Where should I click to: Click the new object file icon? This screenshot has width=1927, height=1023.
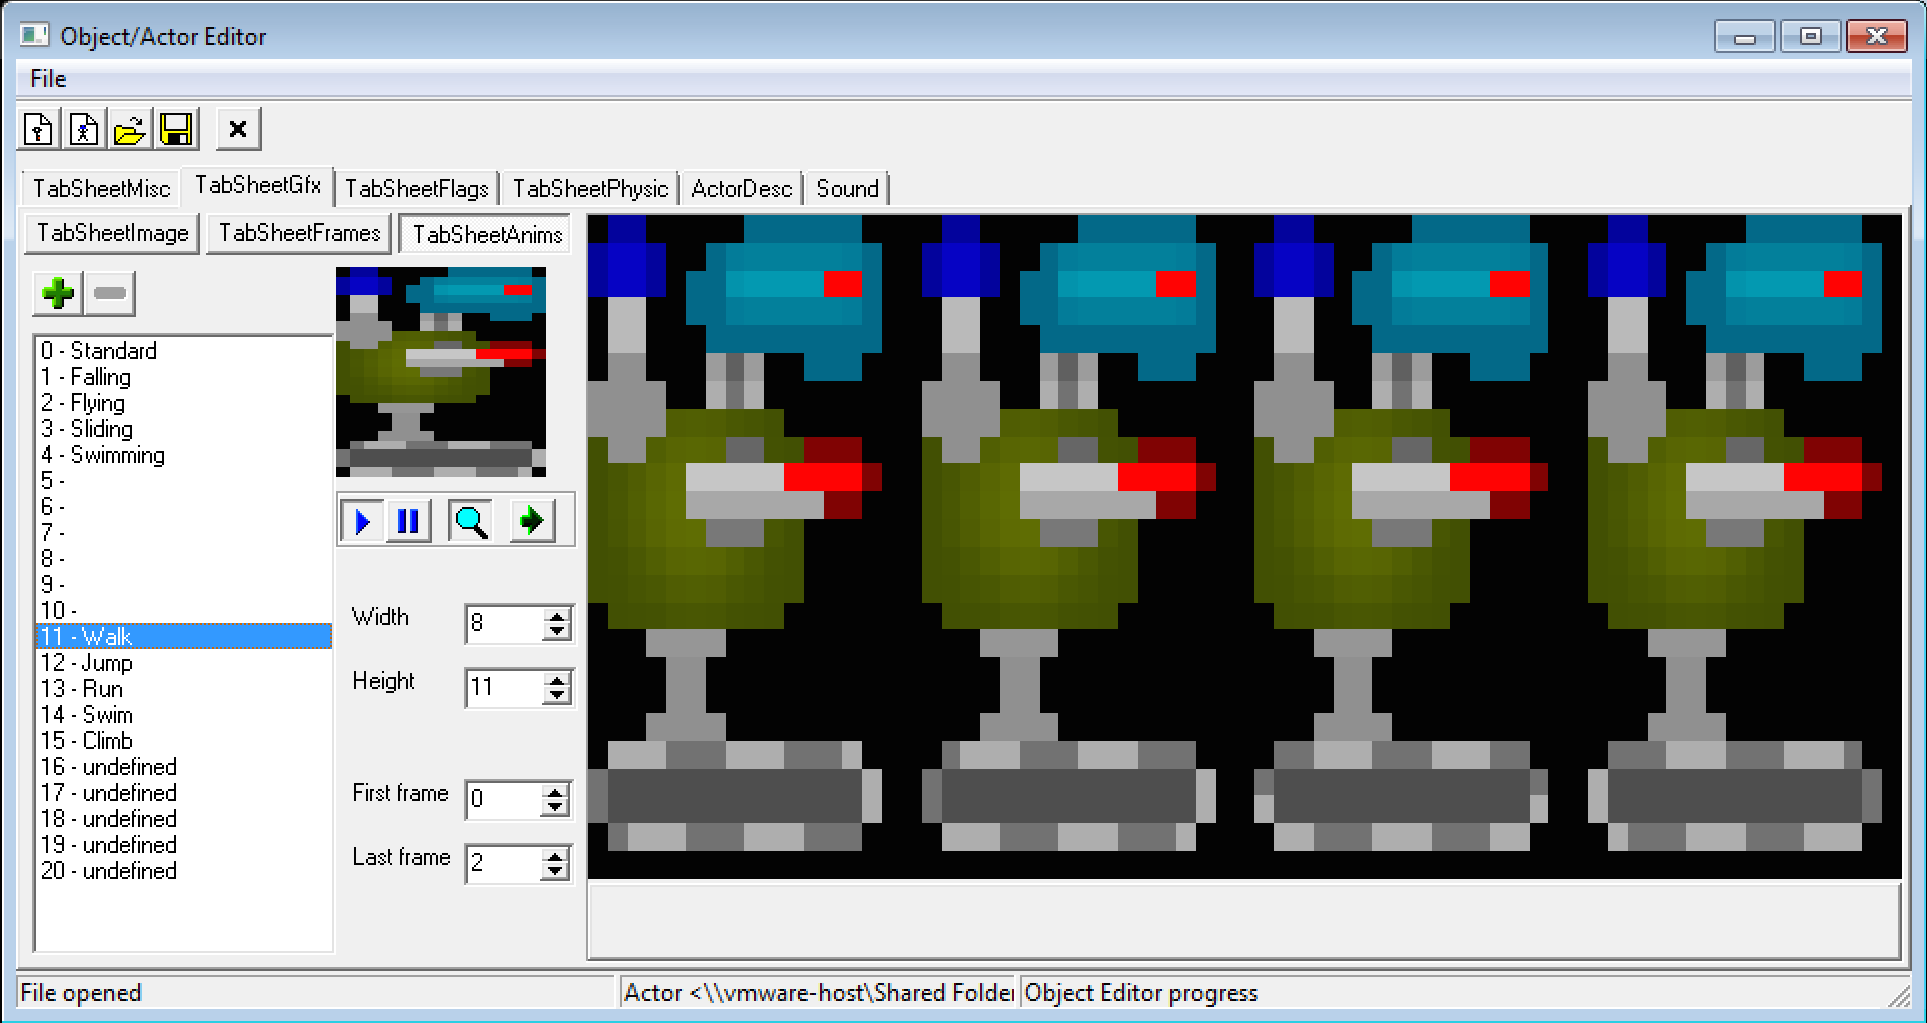click(x=39, y=130)
